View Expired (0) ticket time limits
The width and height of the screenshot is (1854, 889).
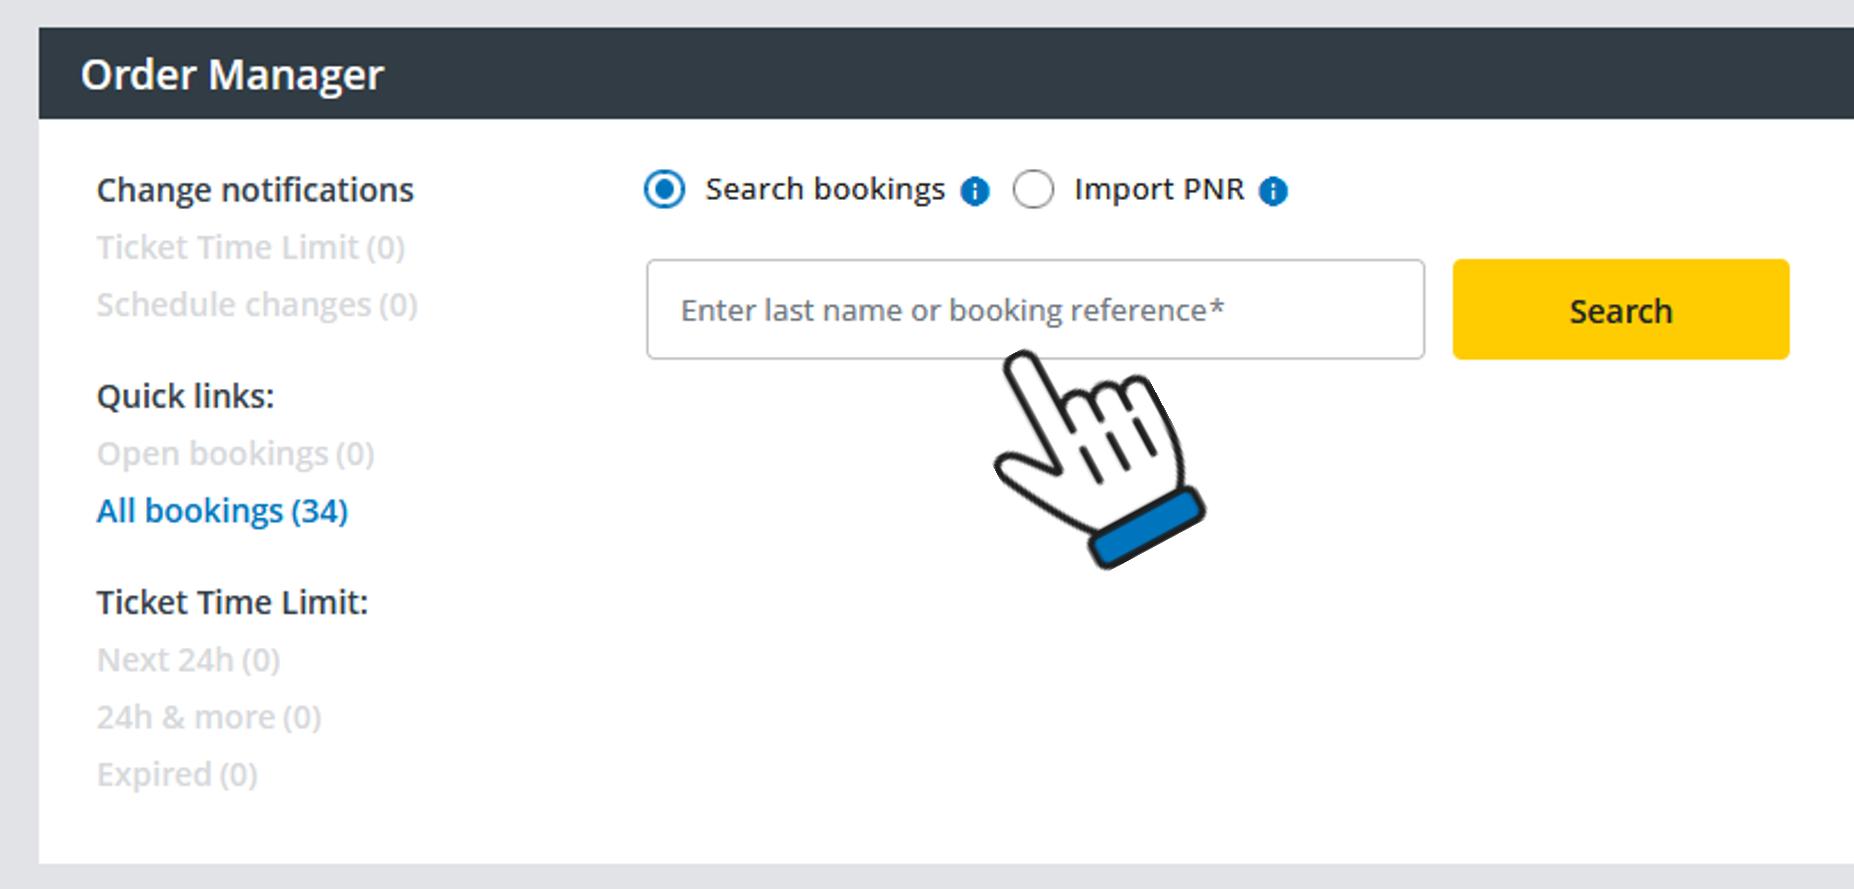[177, 774]
